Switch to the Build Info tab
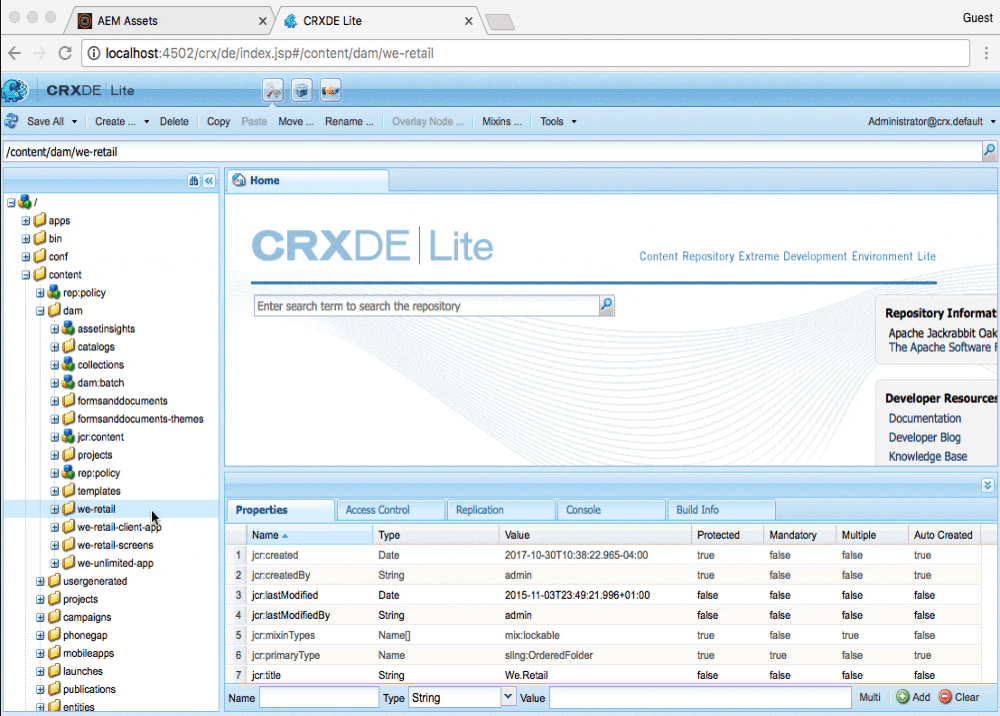Image resolution: width=1000 pixels, height=716 pixels. pyautogui.click(x=721, y=510)
